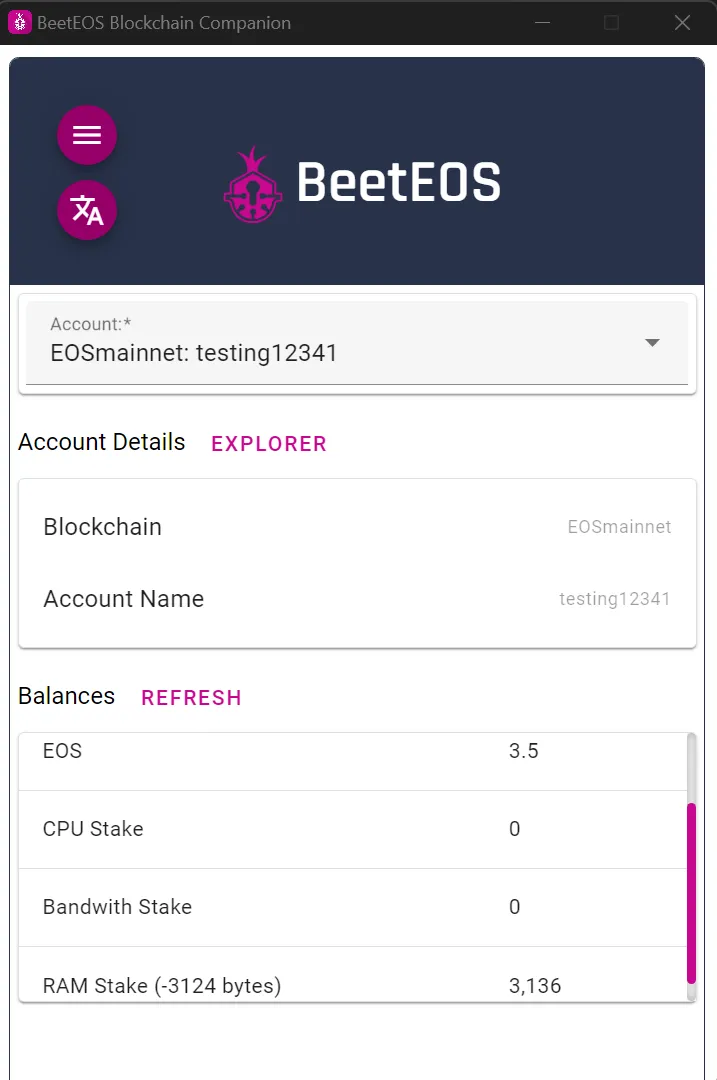Close the BeetEOS Blockchain Companion window
This screenshot has height=1080, width=717.
pos(682,23)
